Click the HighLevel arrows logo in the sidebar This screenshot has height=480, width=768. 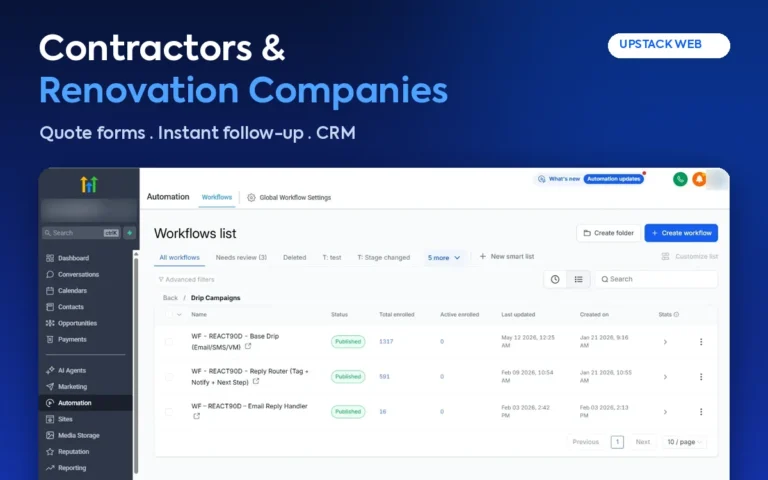89,185
